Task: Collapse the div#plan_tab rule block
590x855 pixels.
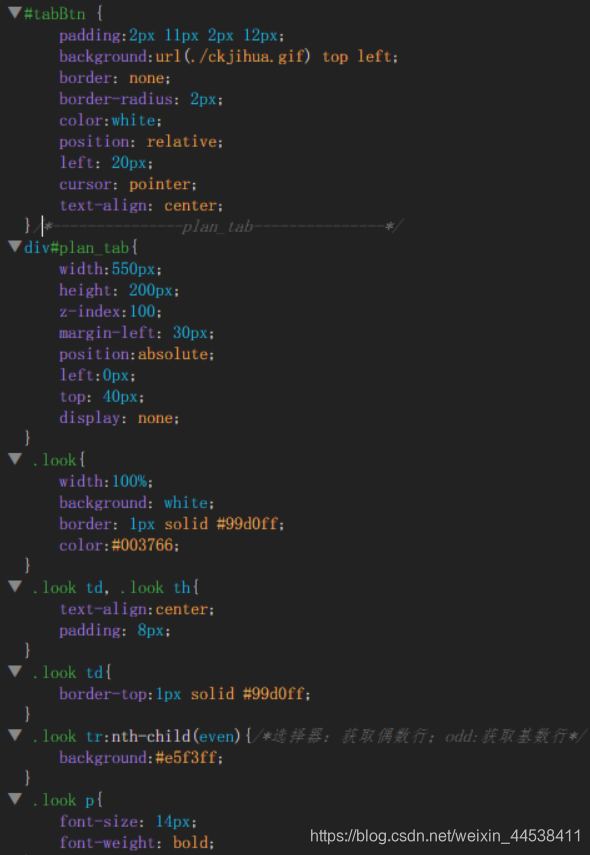Action: click(x=15, y=246)
